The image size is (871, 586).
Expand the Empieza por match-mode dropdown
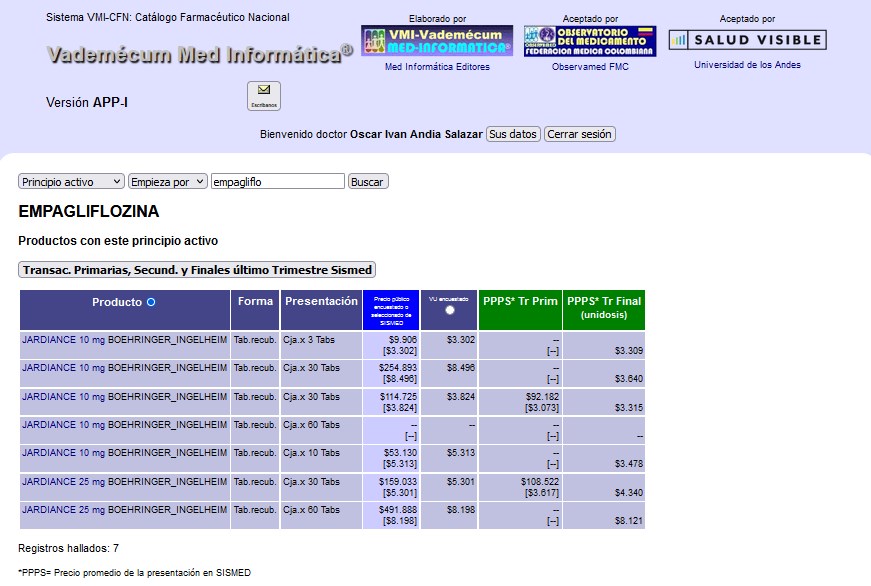168,182
